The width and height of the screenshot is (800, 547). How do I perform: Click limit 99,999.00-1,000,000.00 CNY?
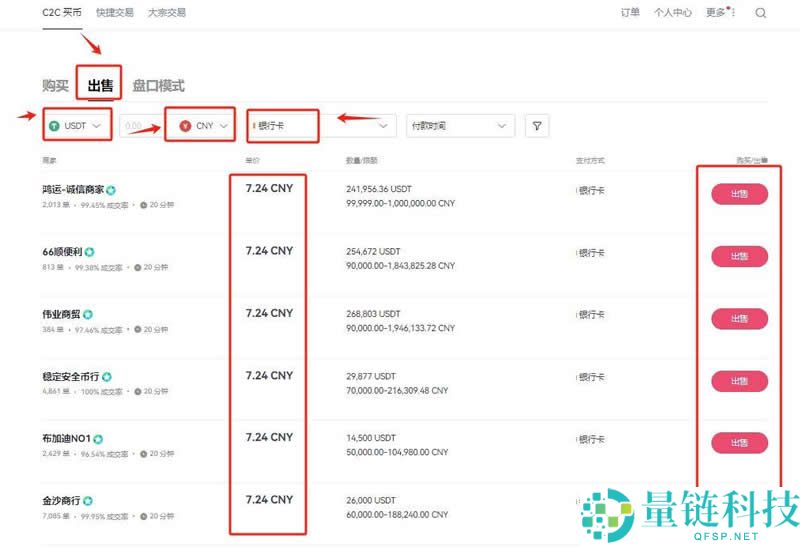[x=401, y=203]
